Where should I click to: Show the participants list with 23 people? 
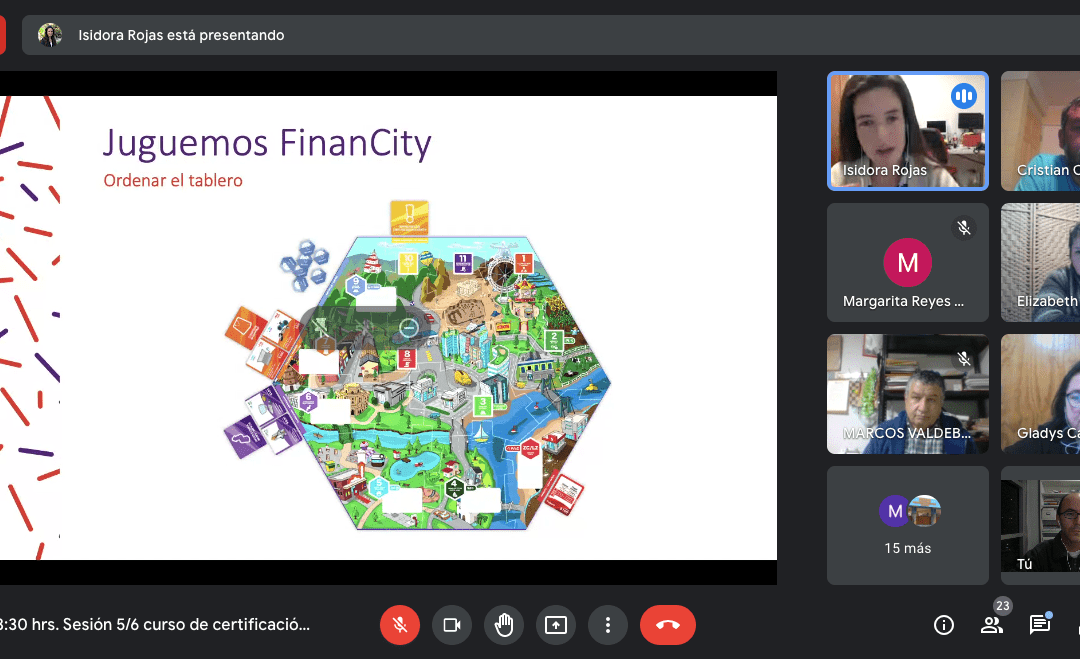pyautogui.click(x=992, y=625)
